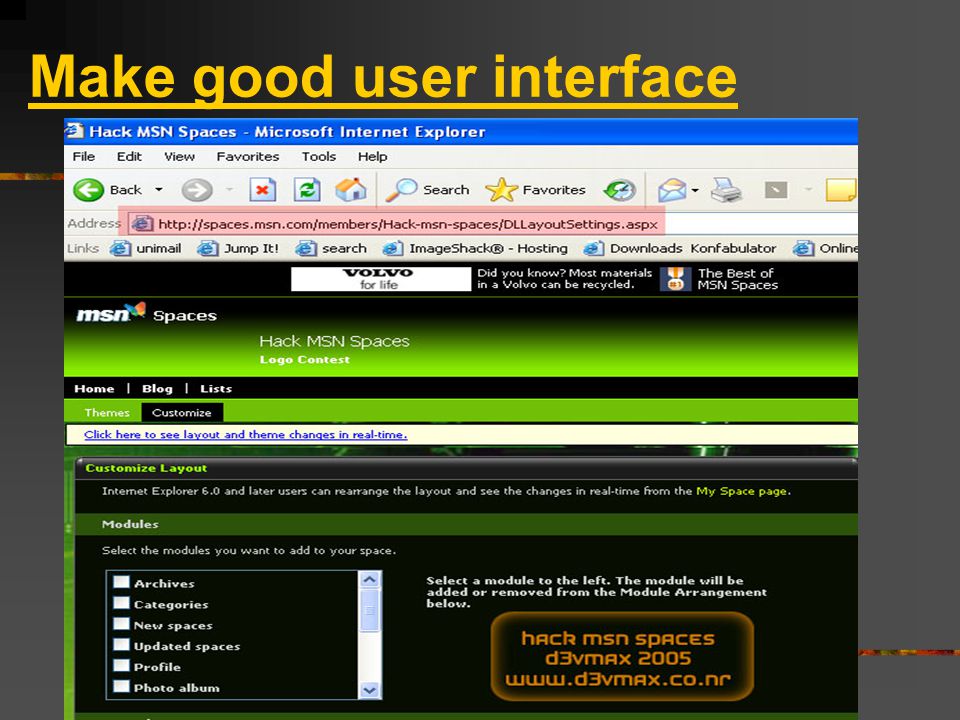960x720 pixels.
Task: Open the Jump It! links bar shortcut
Action: coord(239,249)
